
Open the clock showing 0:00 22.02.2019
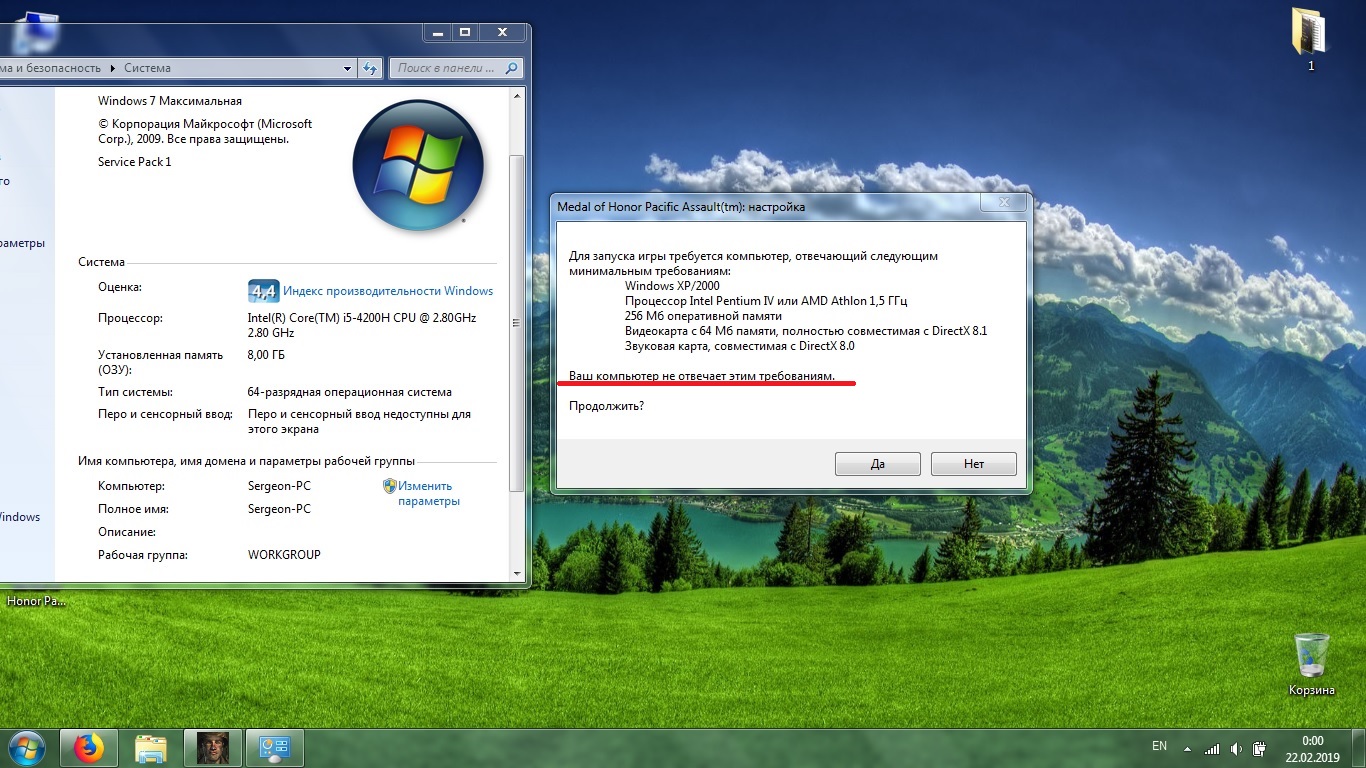[x=1312, y=748]
